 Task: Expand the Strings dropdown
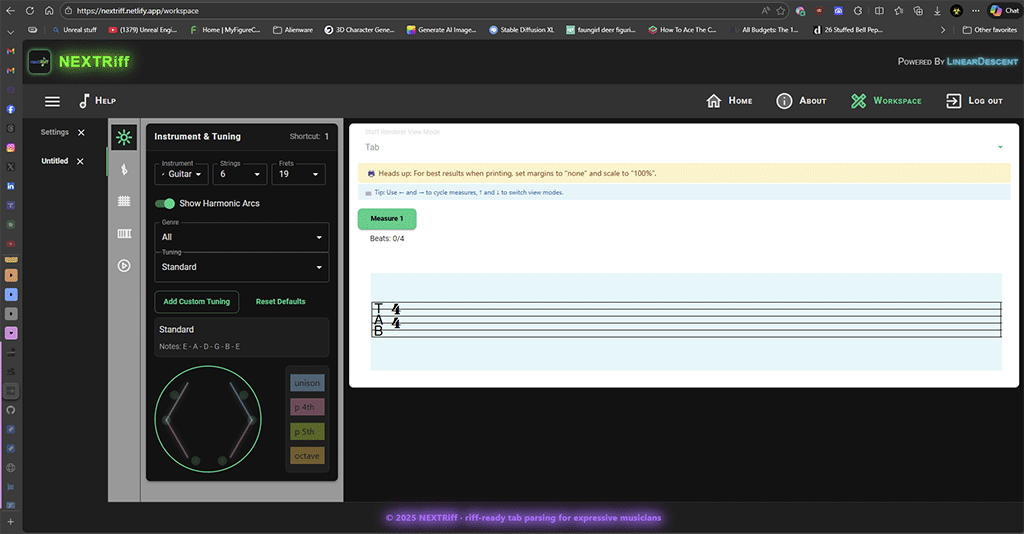point(240,174)
